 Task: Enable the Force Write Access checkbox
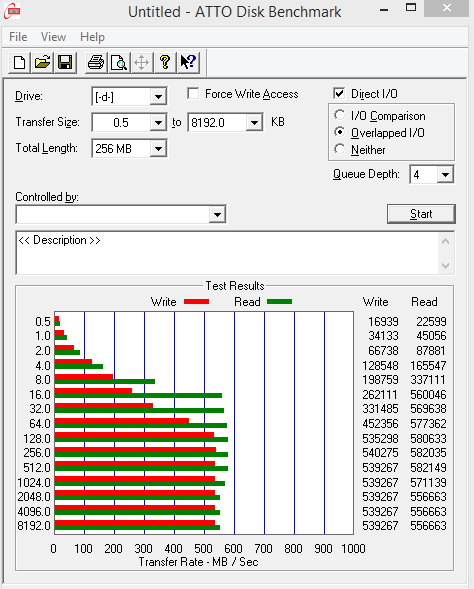click(x=193, y=94)
